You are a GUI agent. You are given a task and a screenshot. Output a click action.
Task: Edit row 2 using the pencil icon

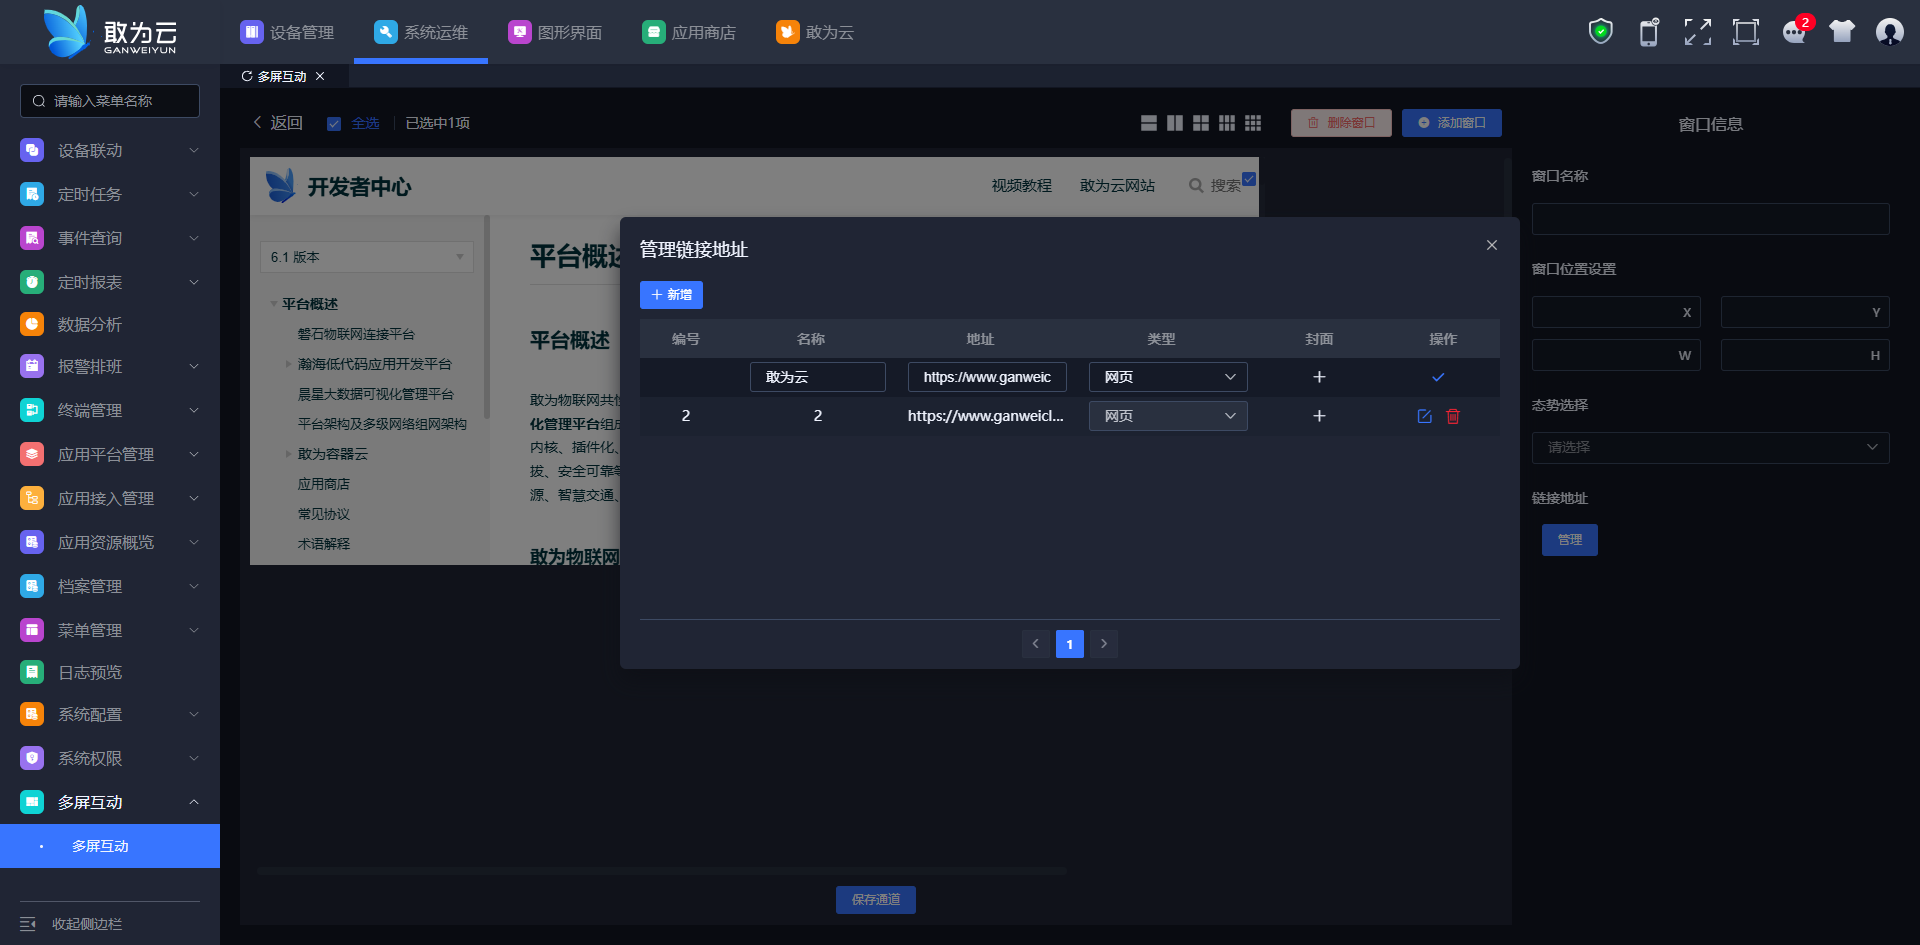point(1424,416)
